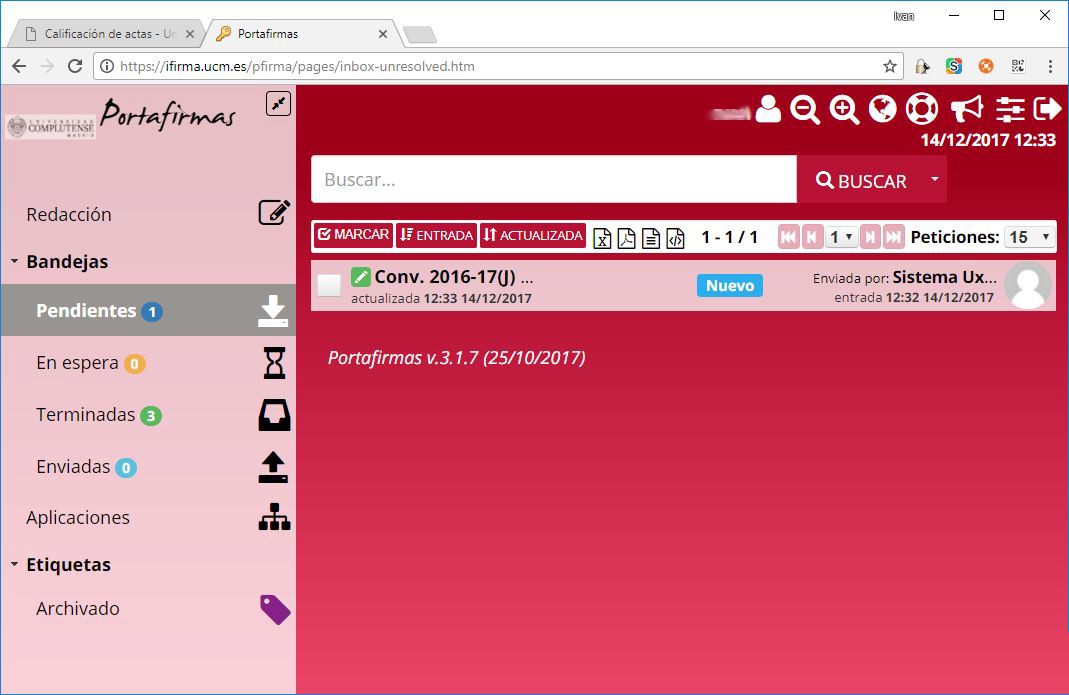The height and width of the screenshot is (695, 1069).
Task: Click the zoom in magnifier icon
Action: 845,109
